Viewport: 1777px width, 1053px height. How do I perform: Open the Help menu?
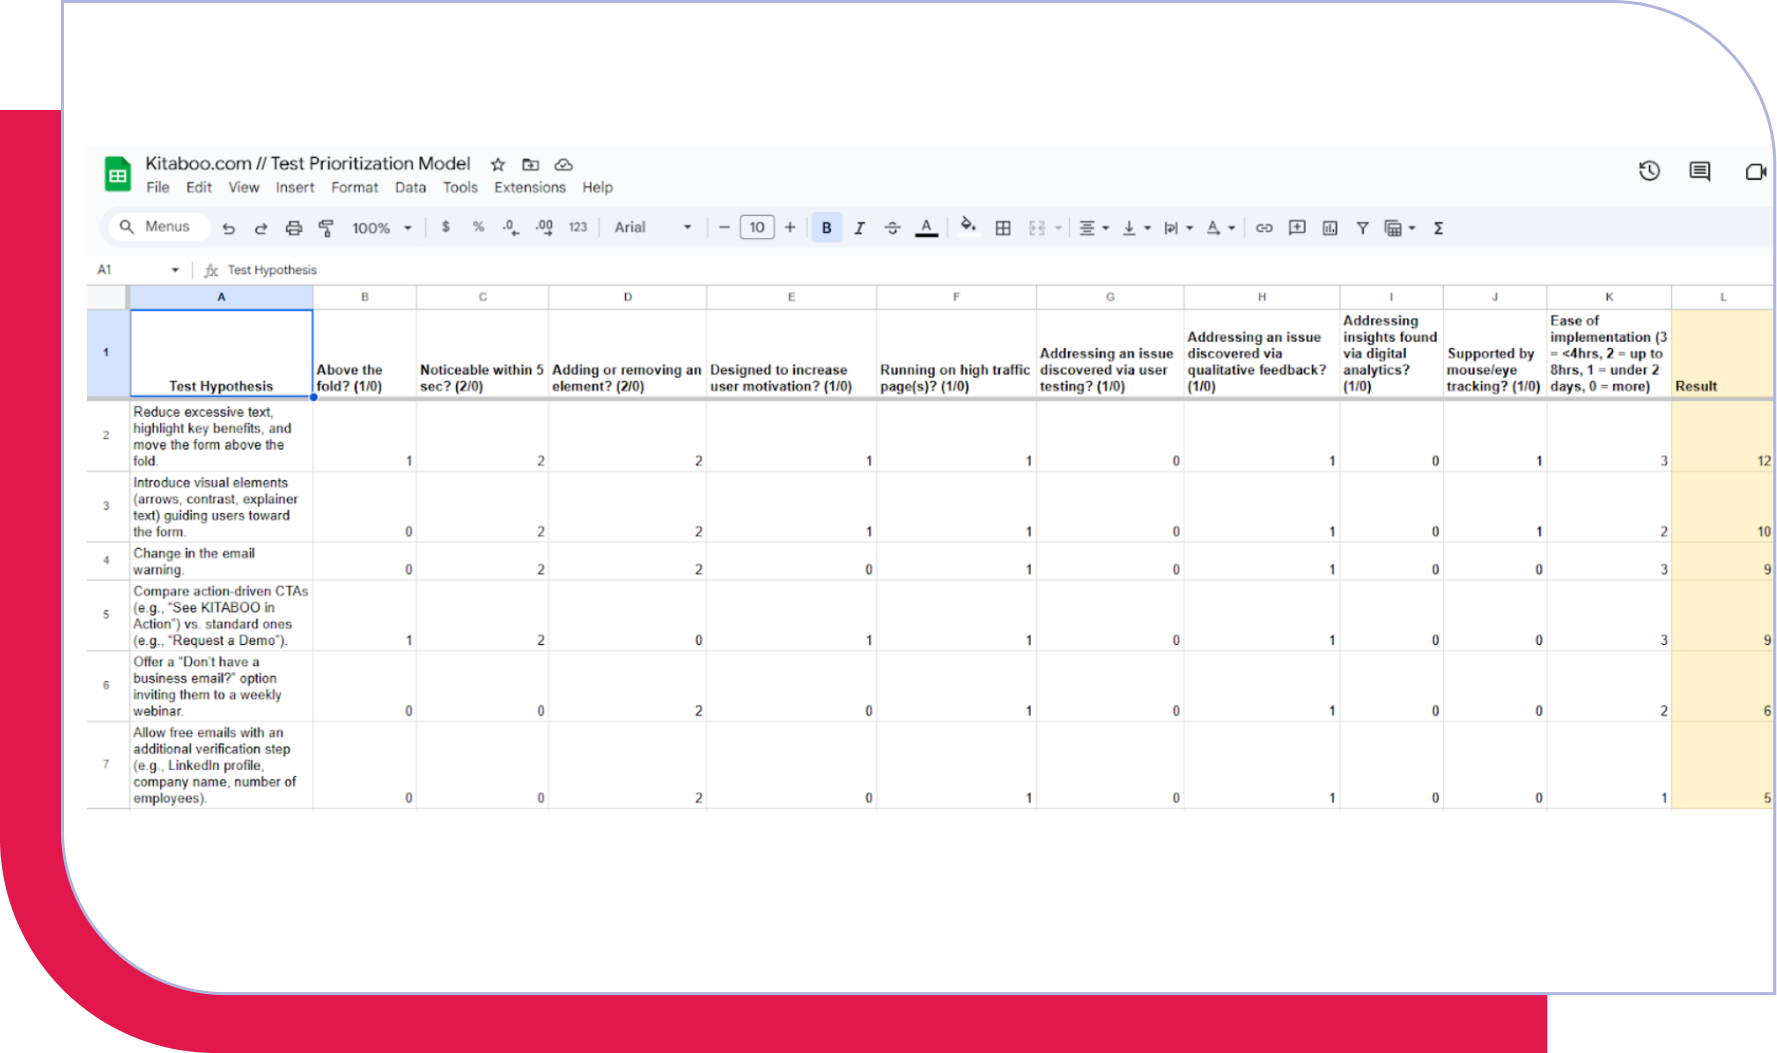pyautogui.click(x=598, y=187)
